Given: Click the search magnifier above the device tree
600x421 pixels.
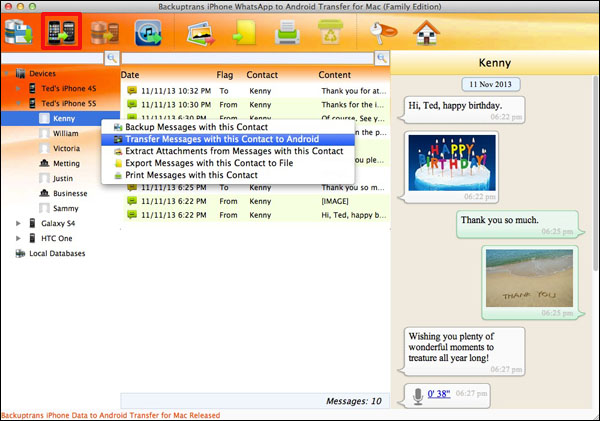Looking at the screenshot, I should (x=112, y=58).
